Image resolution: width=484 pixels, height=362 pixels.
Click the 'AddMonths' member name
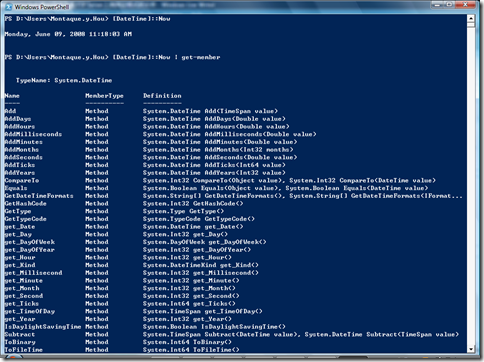pos(22,149)
